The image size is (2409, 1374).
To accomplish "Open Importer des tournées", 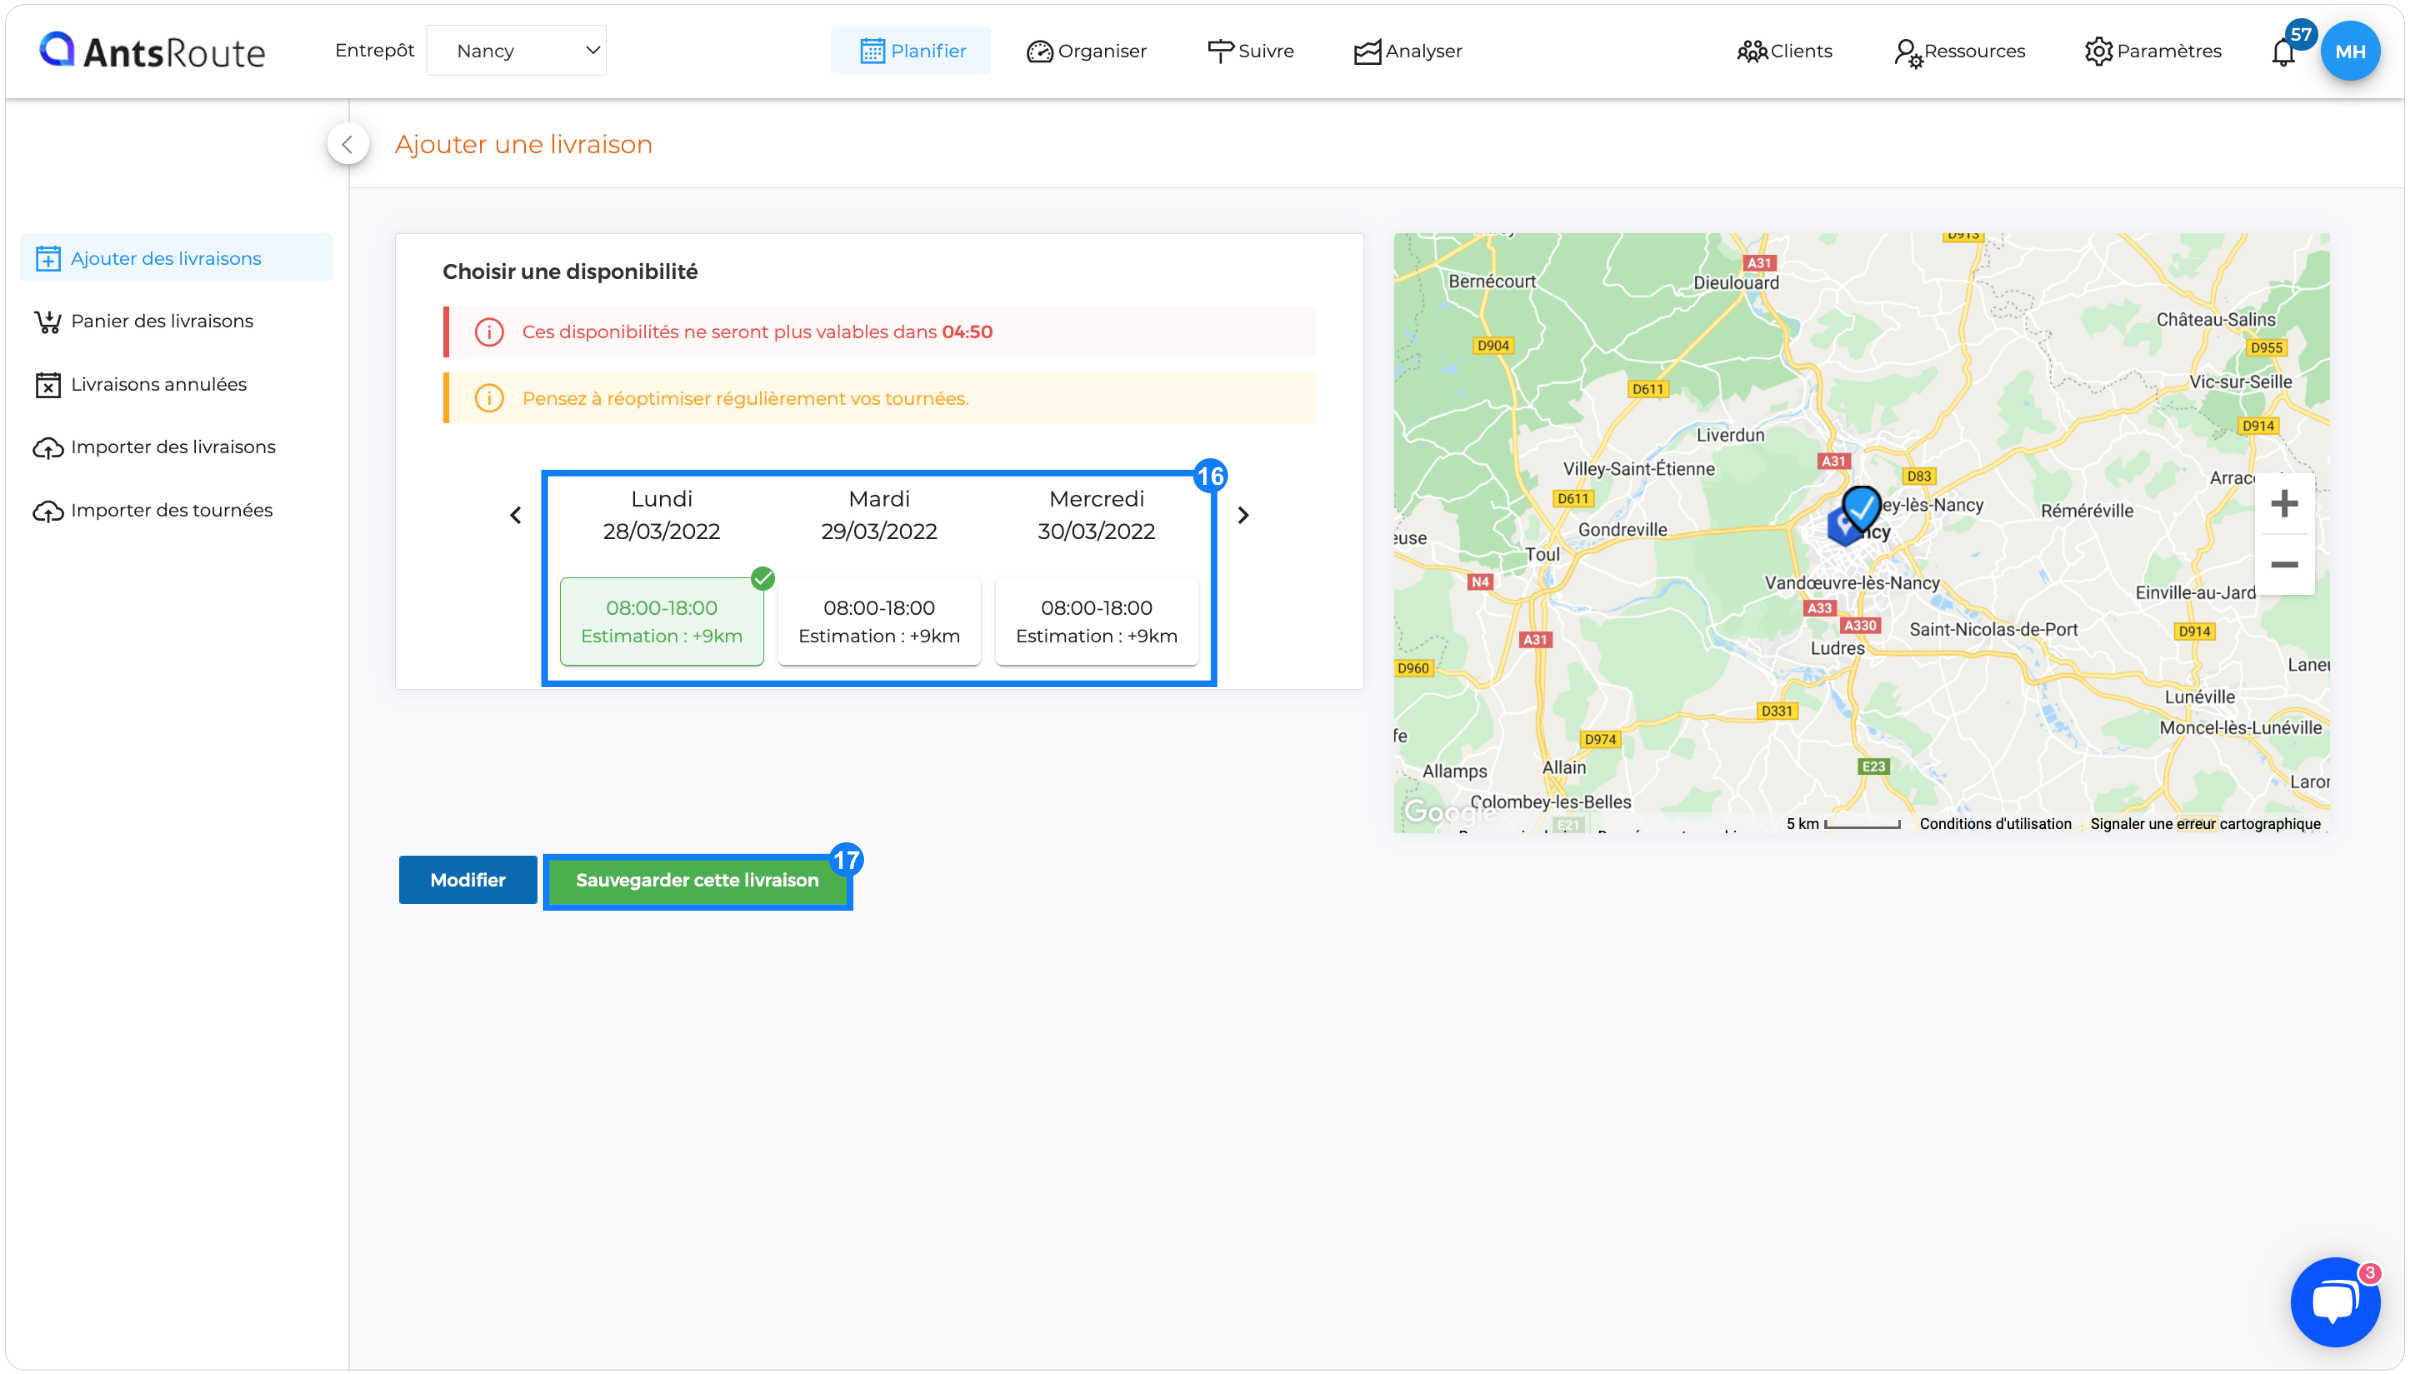I will click(x=153, y=510).
